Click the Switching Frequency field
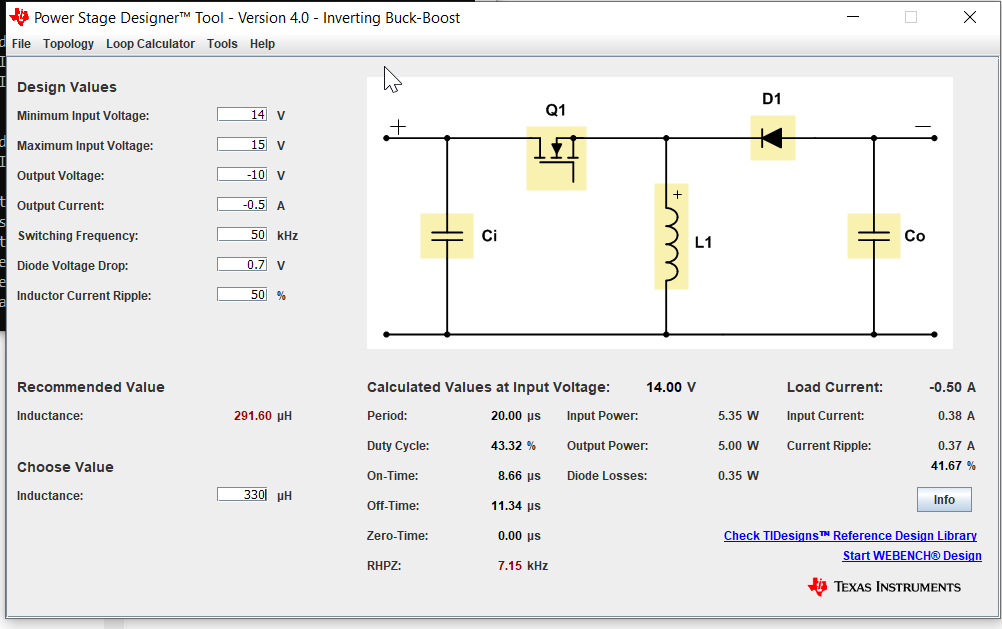 [x=242, y=235]
